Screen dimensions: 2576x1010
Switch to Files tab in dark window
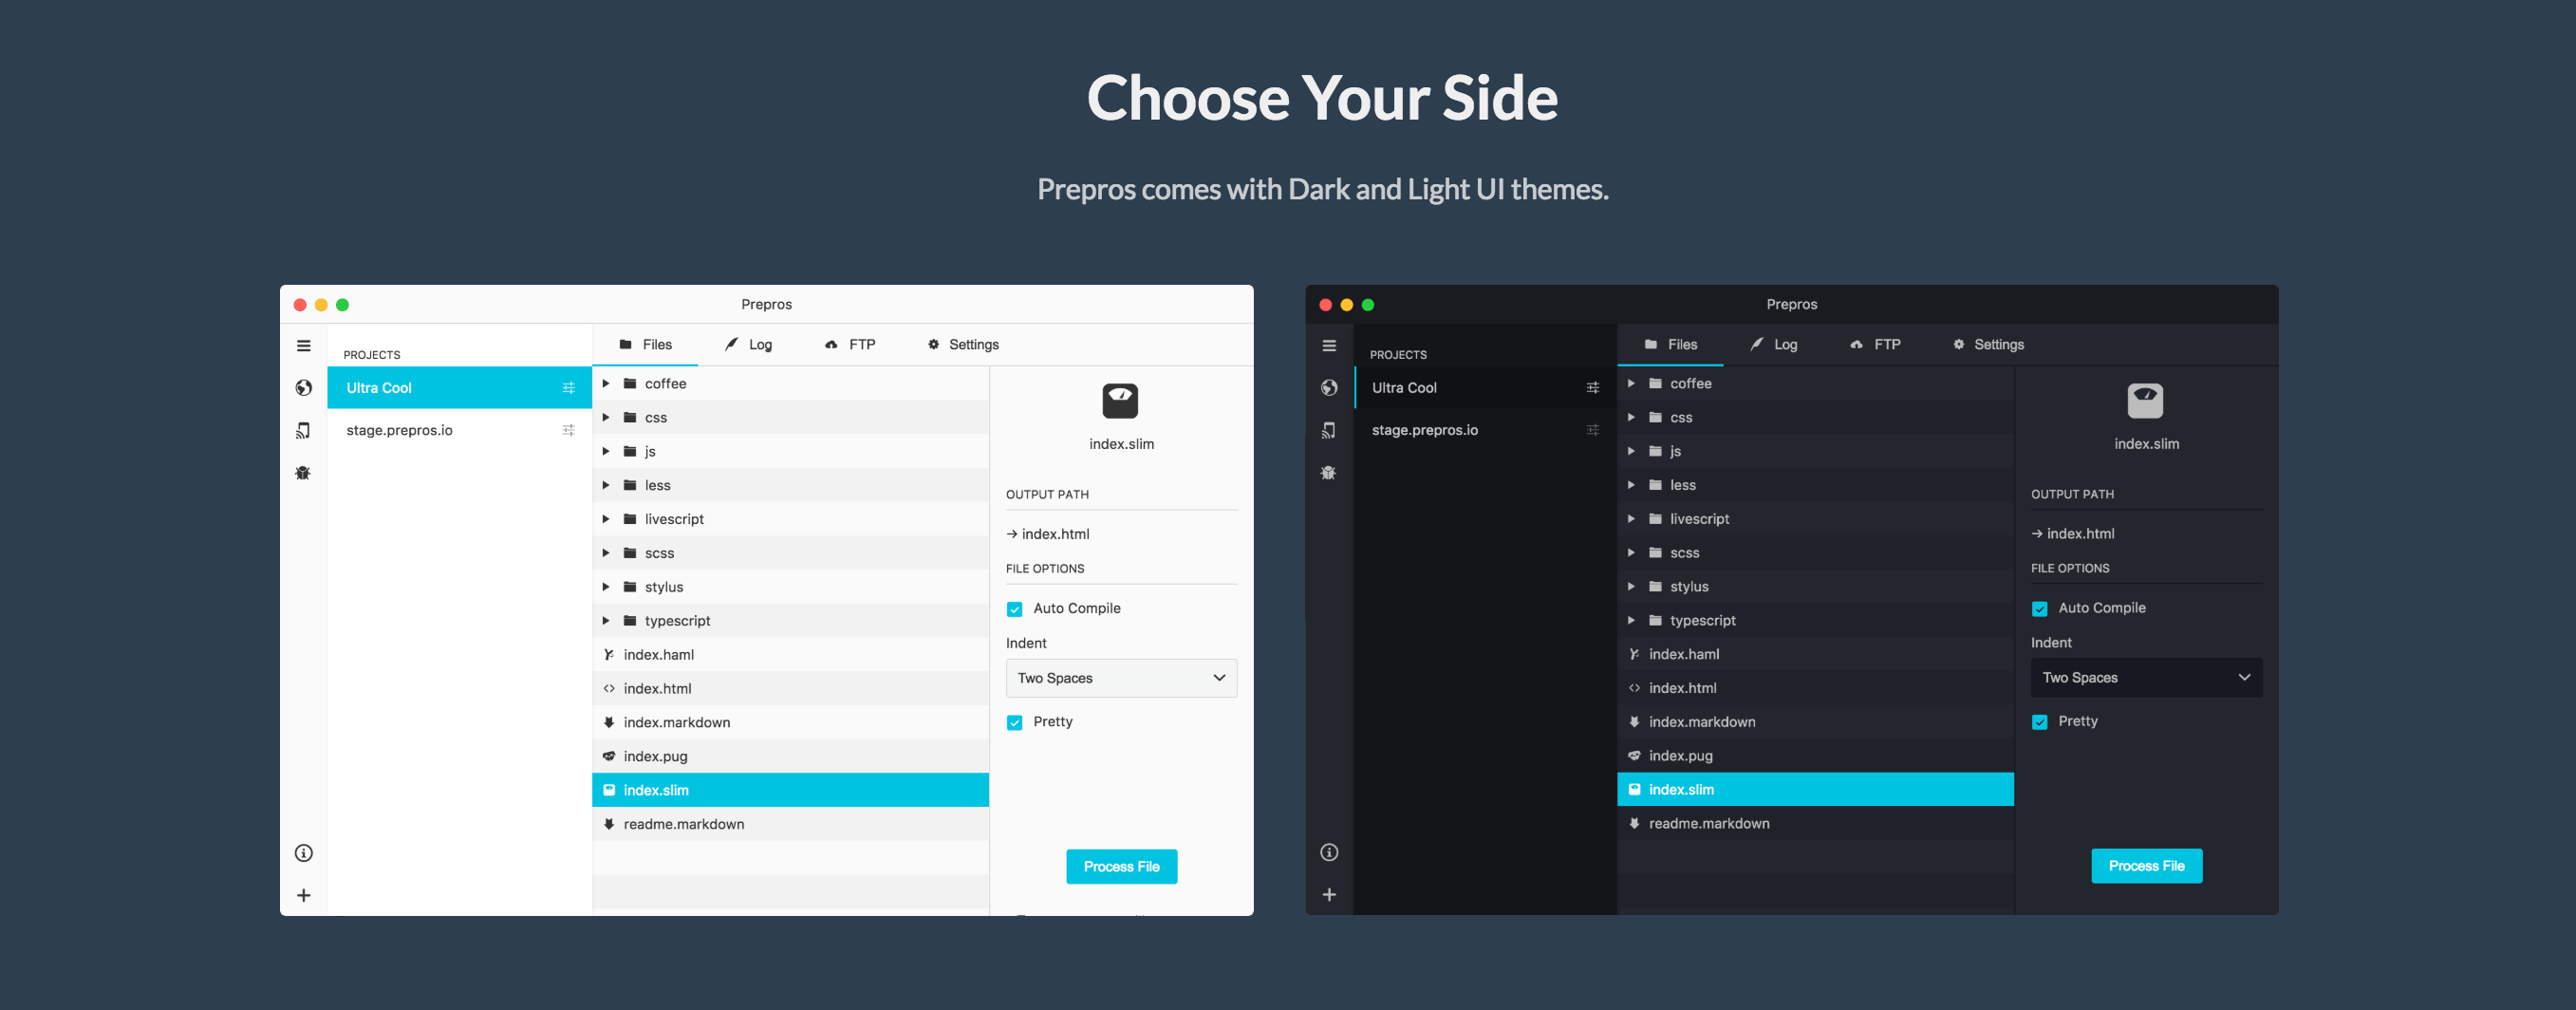(x=1670, y=344)
